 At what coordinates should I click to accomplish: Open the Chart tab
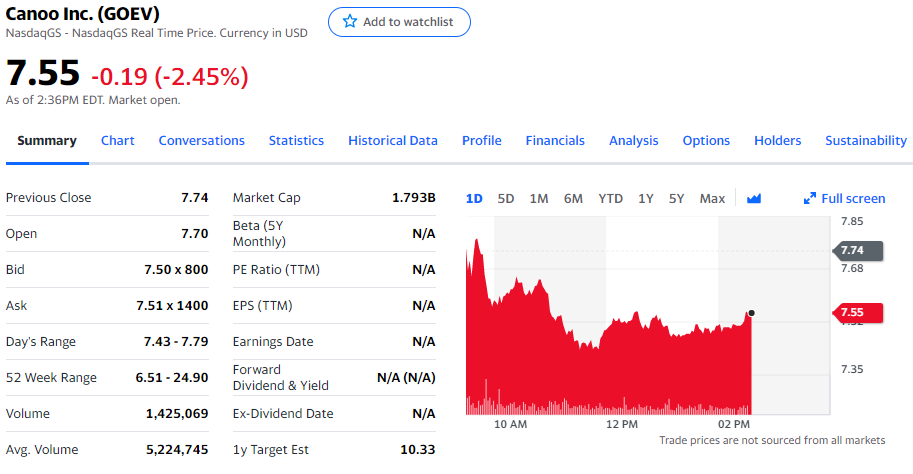tap(118, 140)
